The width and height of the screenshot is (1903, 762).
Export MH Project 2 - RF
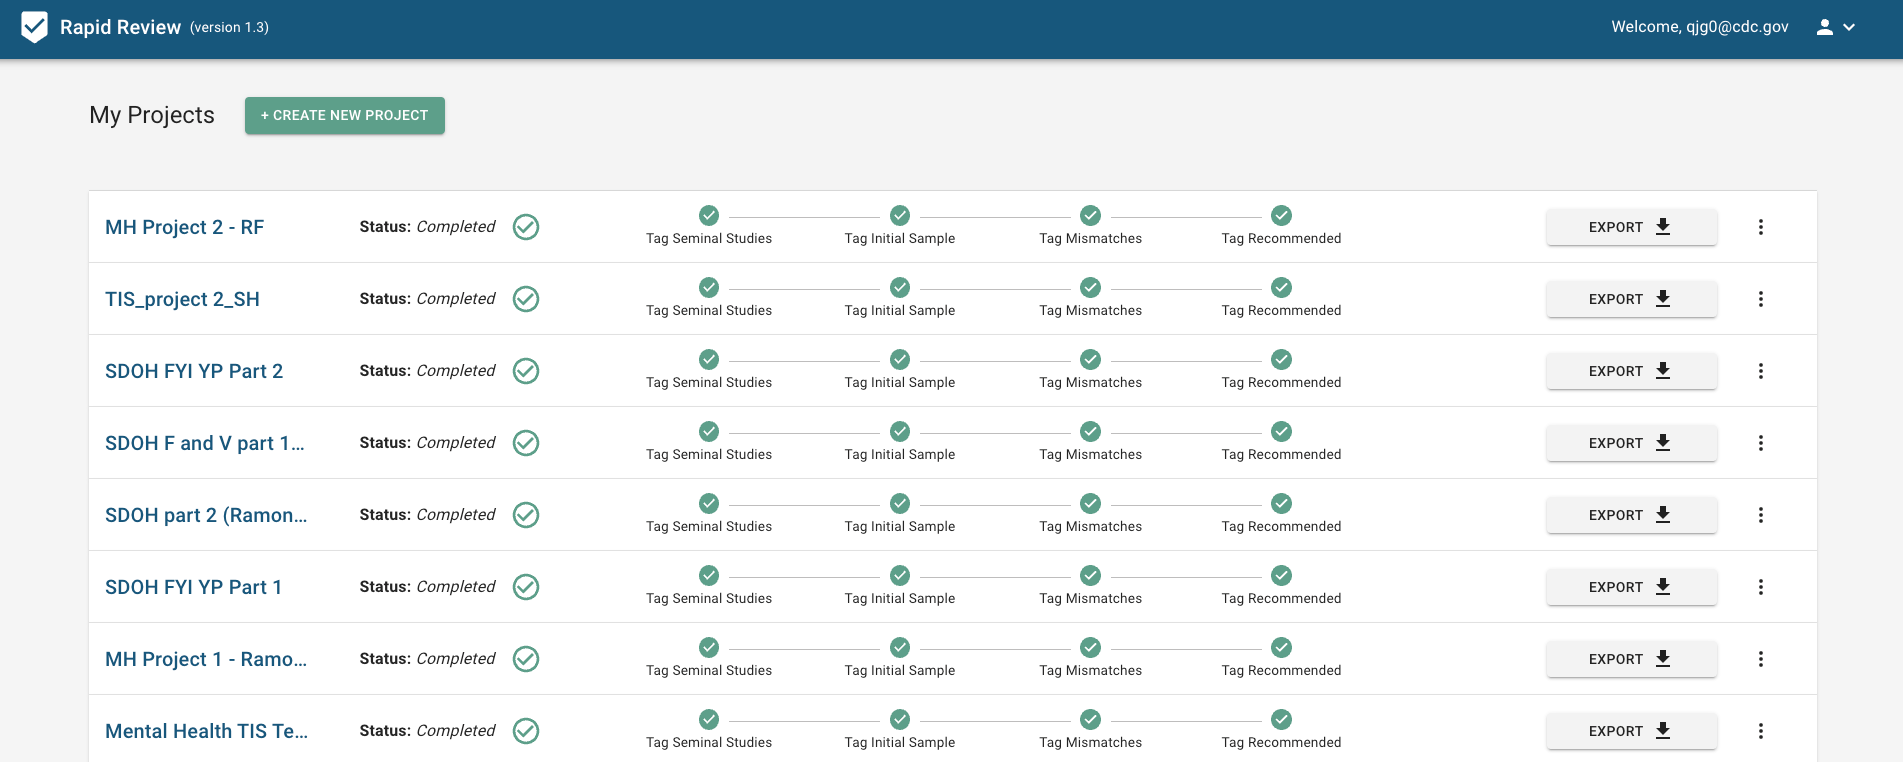point(1631,227)
